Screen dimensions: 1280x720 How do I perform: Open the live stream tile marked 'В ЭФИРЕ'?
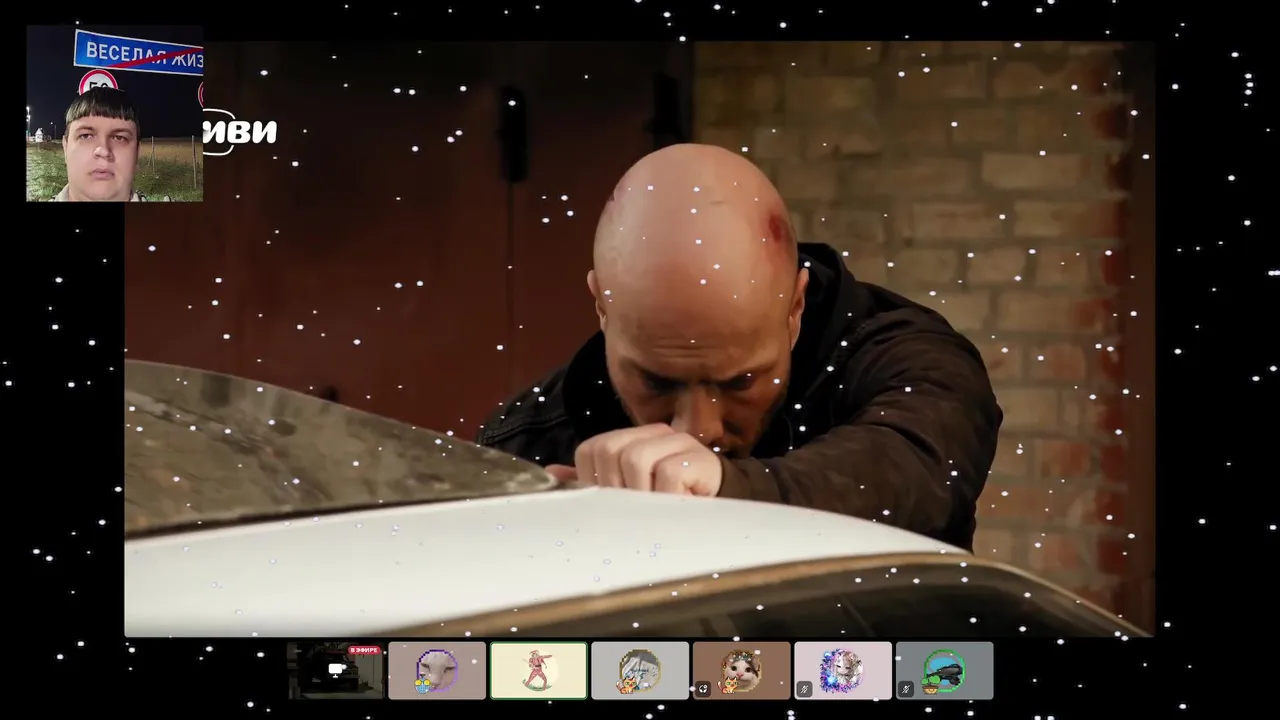tap(335, 670)
